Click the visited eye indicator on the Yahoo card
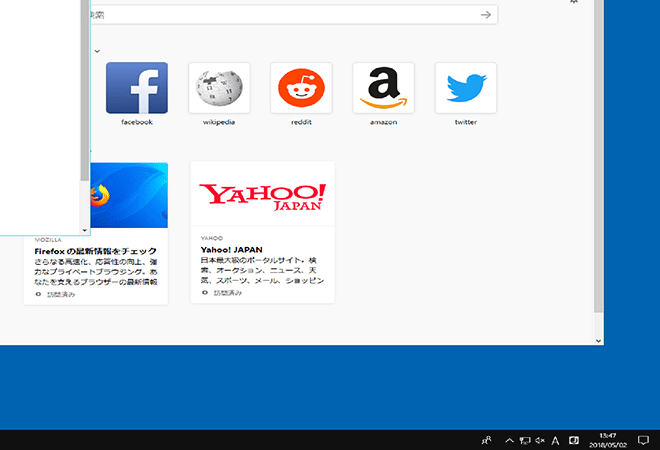Screen dimensions: 660x450 (205, 293)
